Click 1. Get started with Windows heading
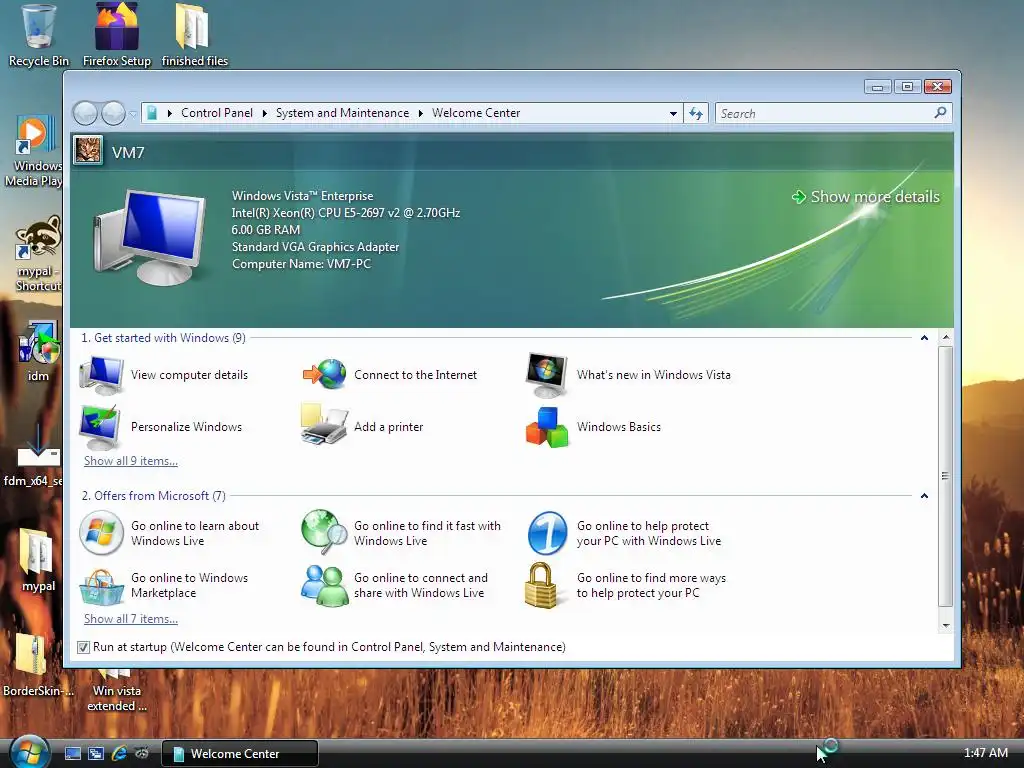The width and height of the screenshot is (1024, 768). pyautogui.click(x=163, y=338)
